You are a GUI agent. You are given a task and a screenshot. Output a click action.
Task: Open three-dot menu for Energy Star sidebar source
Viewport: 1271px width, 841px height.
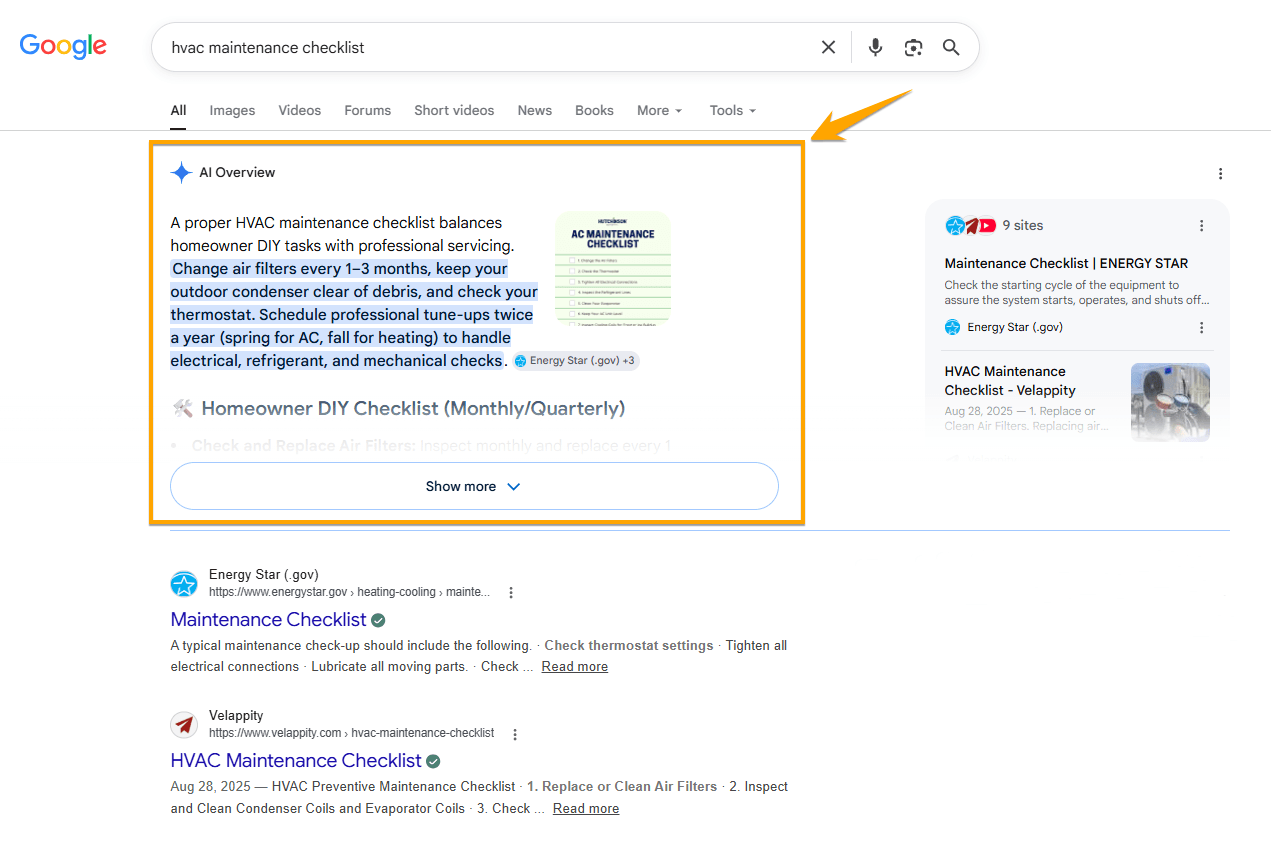pyautogui.click(x=1201, y=328)
